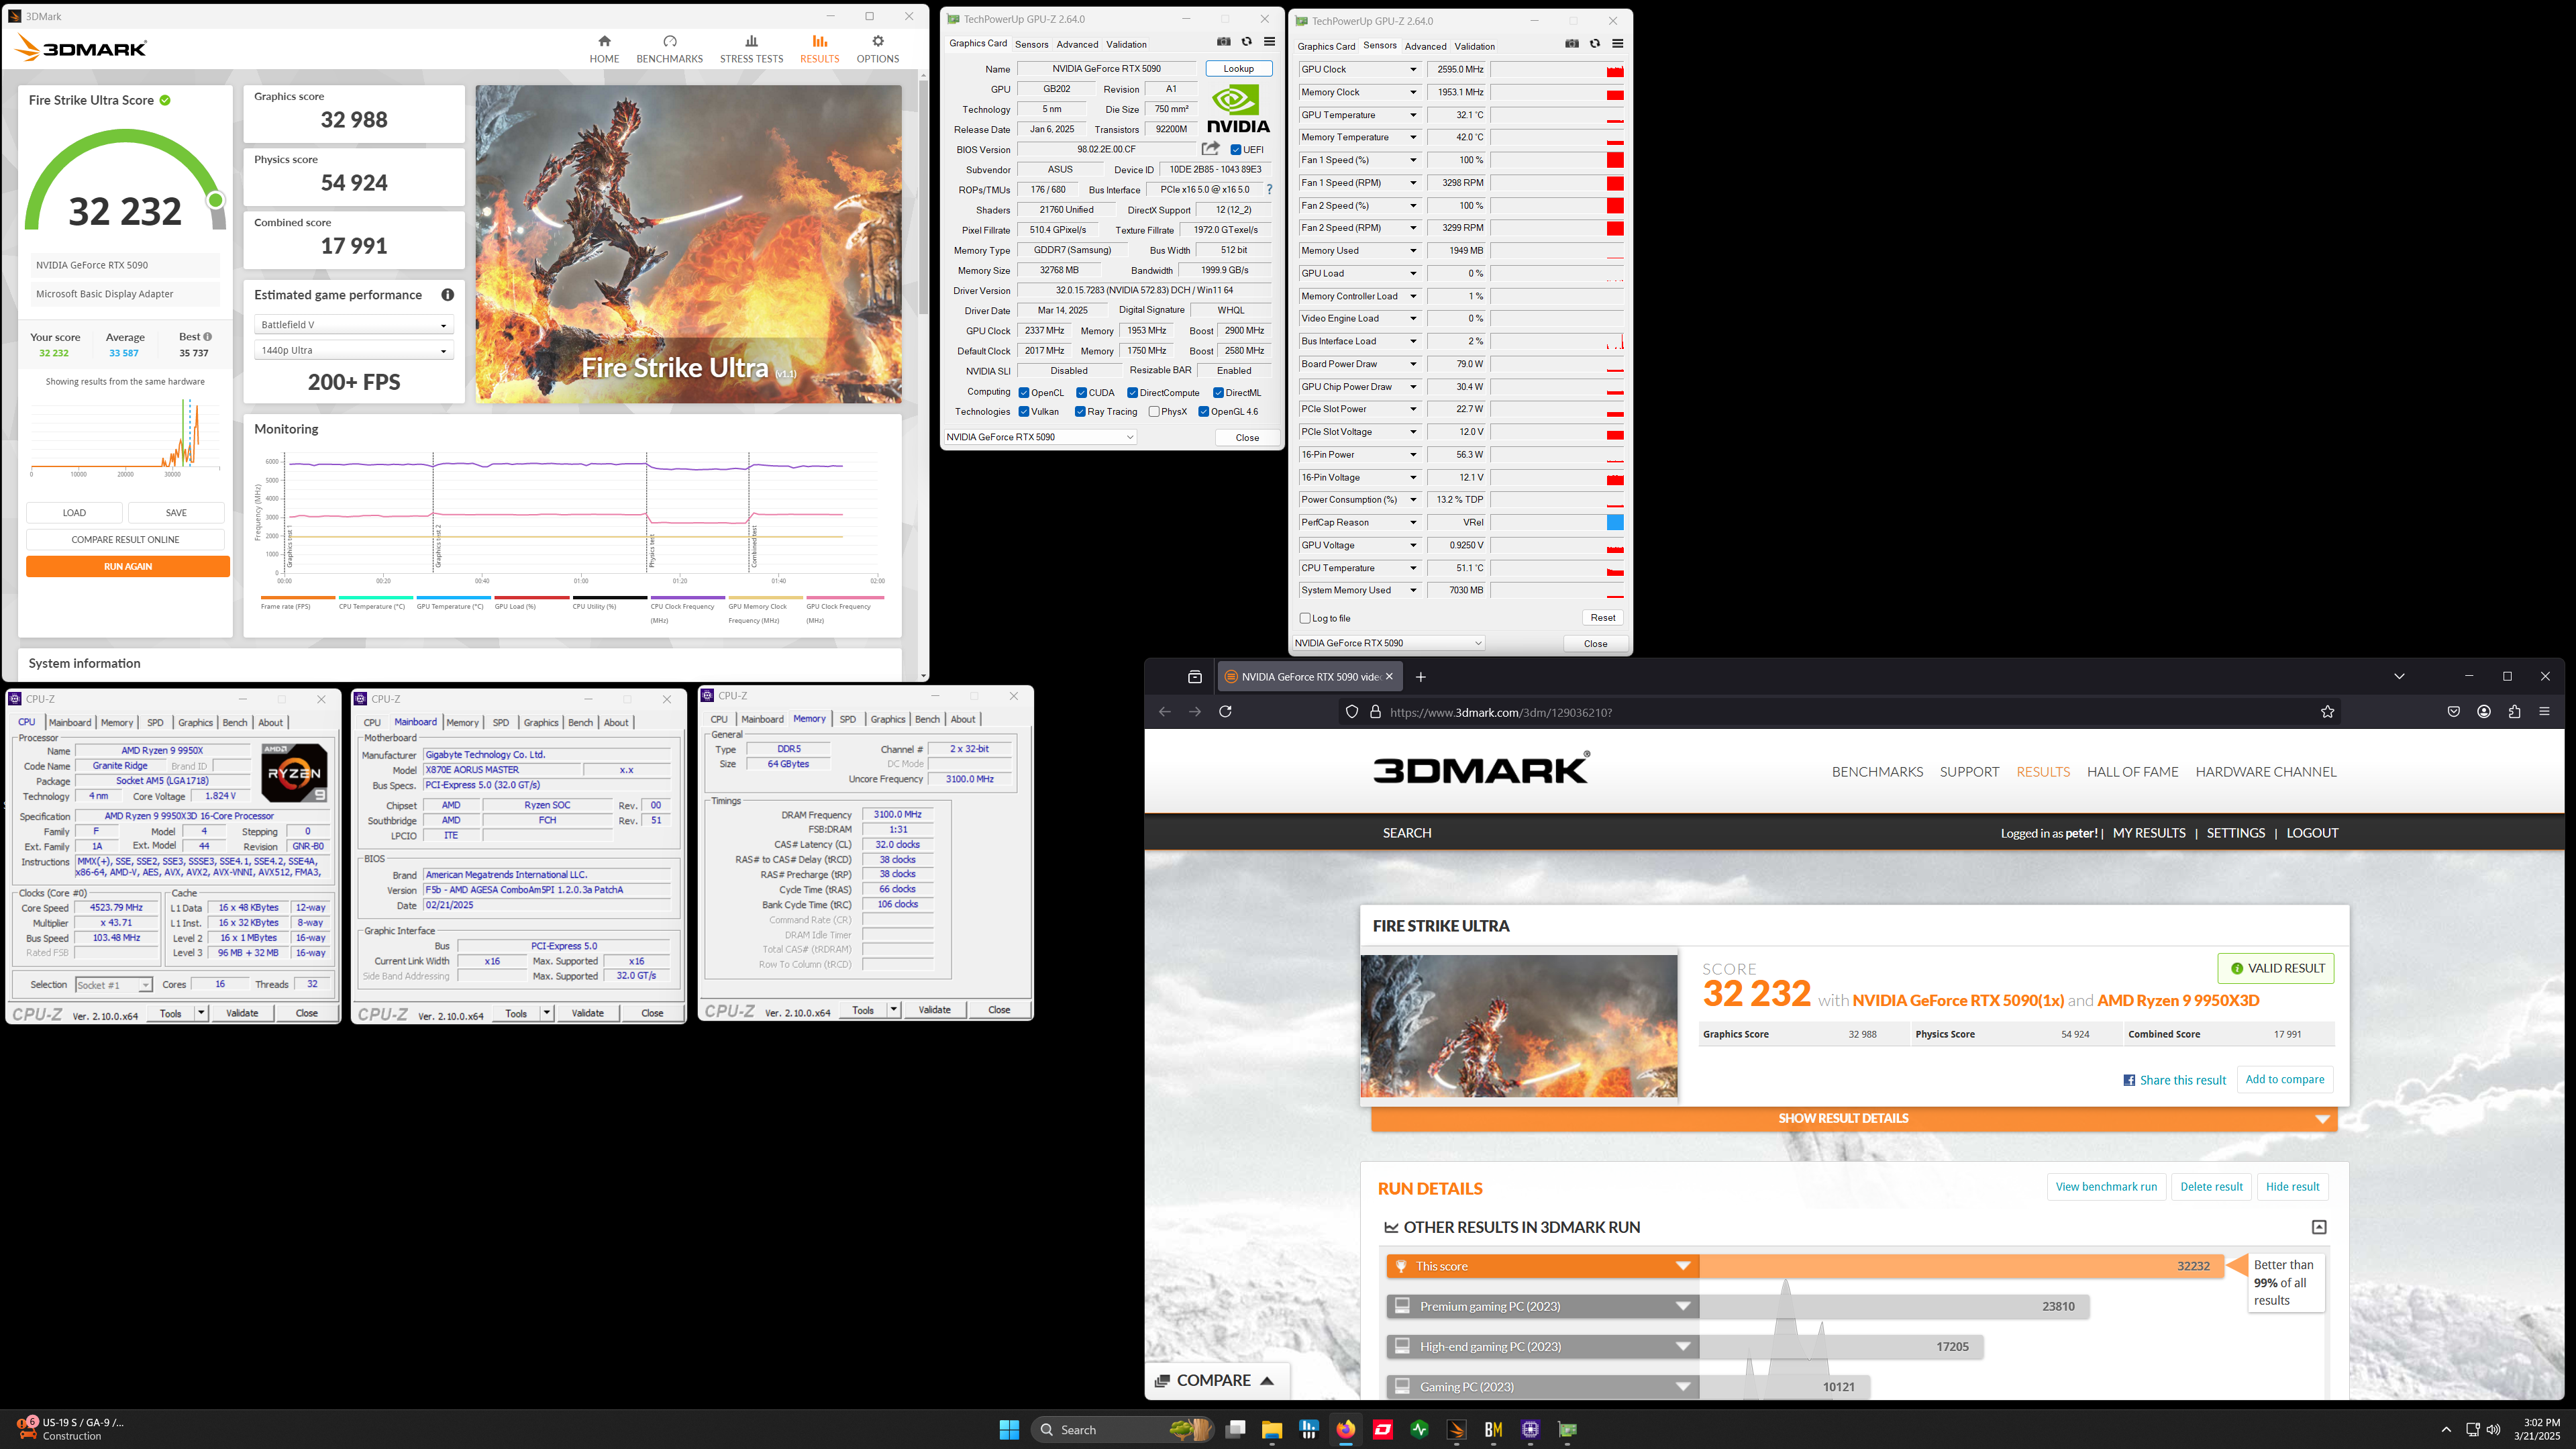Switch to Sensors tab in GPU-Z Graphics Card window

[x=1031, y=44]
